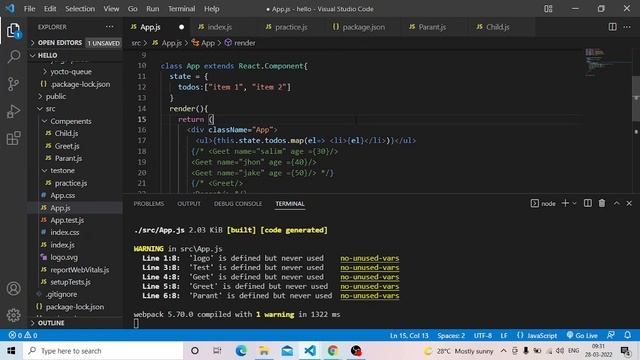This screenshot has height=360, width=640.
Task: Open Greet.js in the explorer tree
Action: pos(67,146)
